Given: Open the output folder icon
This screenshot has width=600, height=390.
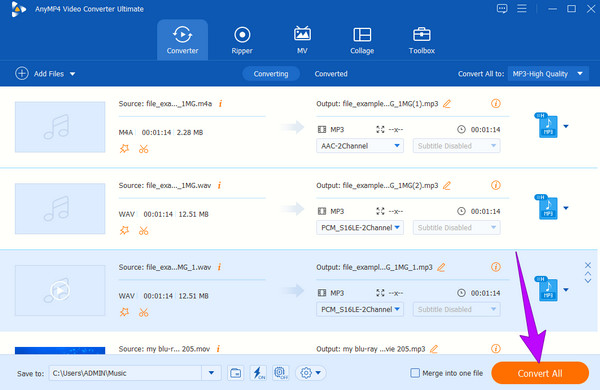Looking at the screenshot, I should (x=235, y=373).
